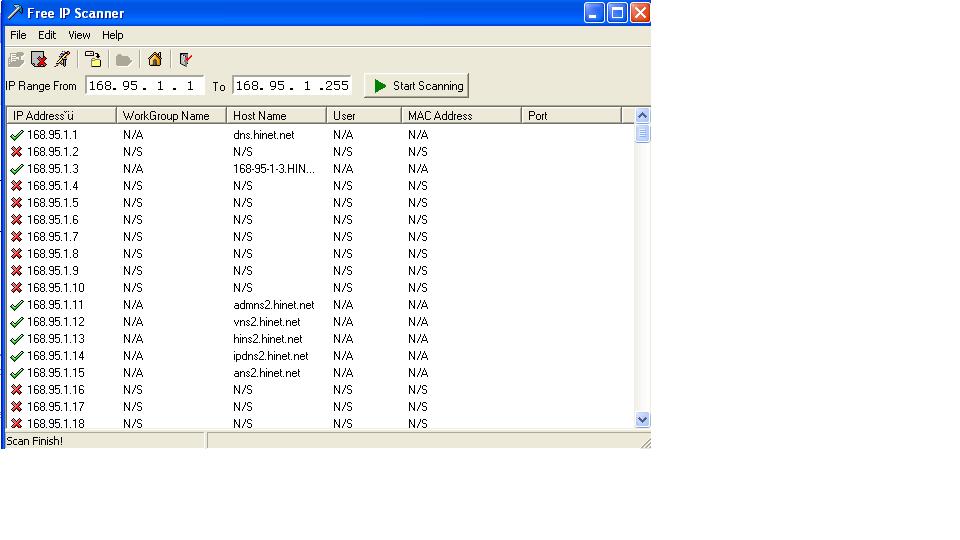
Task: Open the Help menu
Action: [x=112, y=35]
